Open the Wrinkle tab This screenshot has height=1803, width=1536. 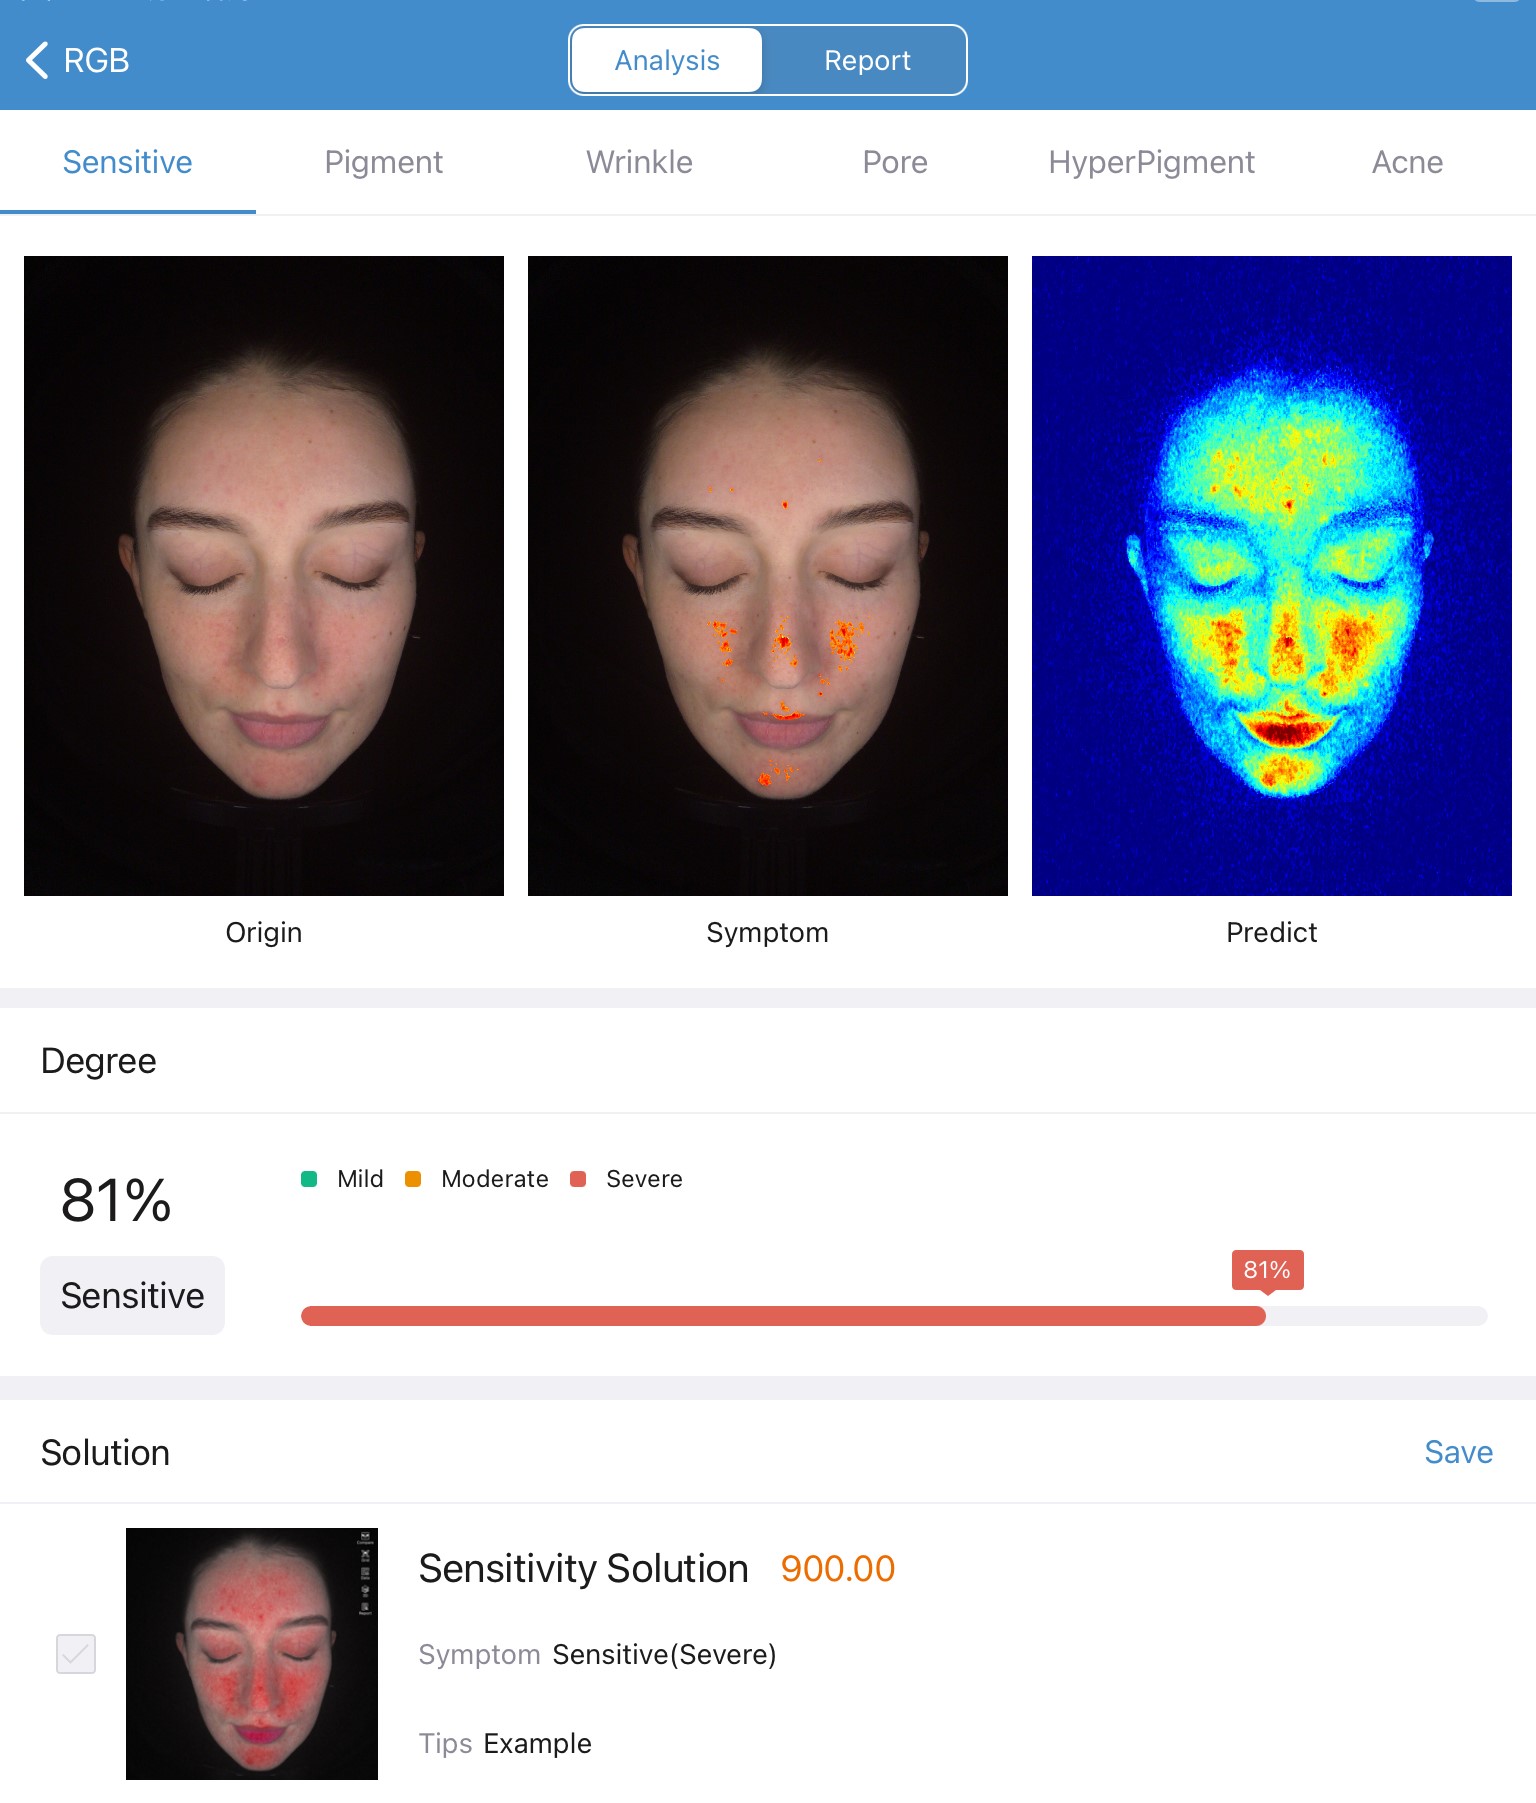tap(640, 162)
